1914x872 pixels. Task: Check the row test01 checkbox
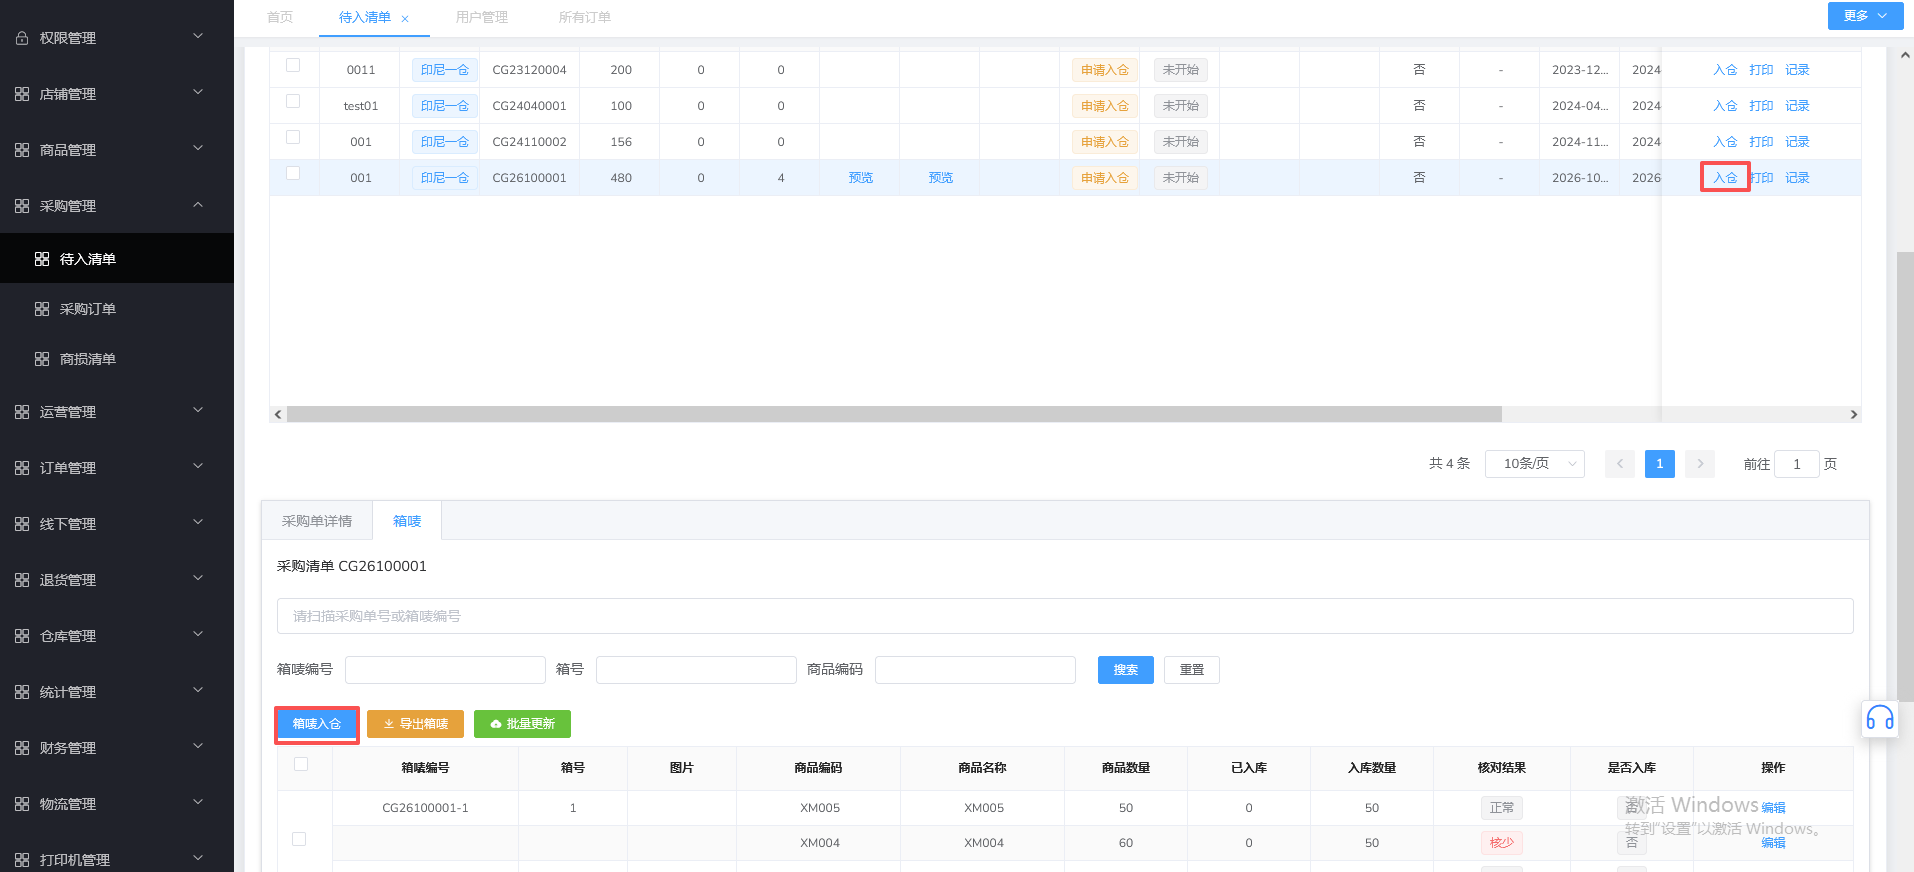pyautogui.click(x=293, y=101)
